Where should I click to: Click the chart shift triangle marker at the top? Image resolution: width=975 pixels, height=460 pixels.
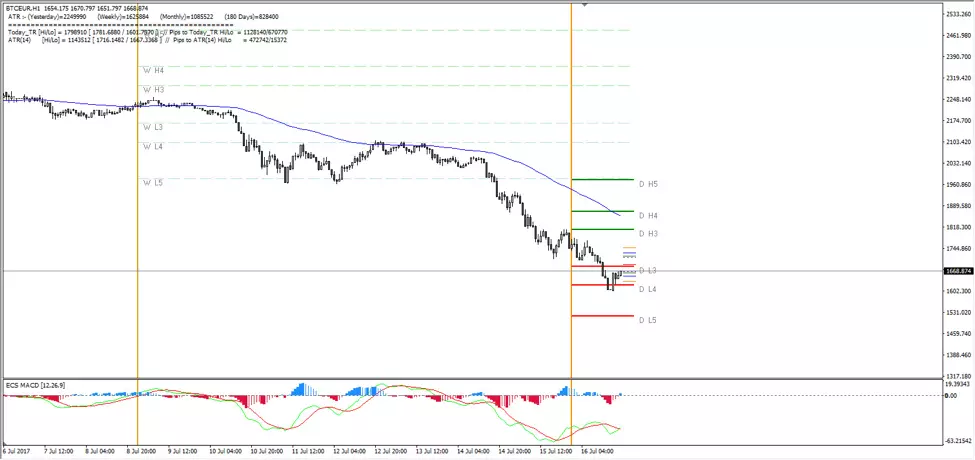pyautogui.click(x=585, y=5)
